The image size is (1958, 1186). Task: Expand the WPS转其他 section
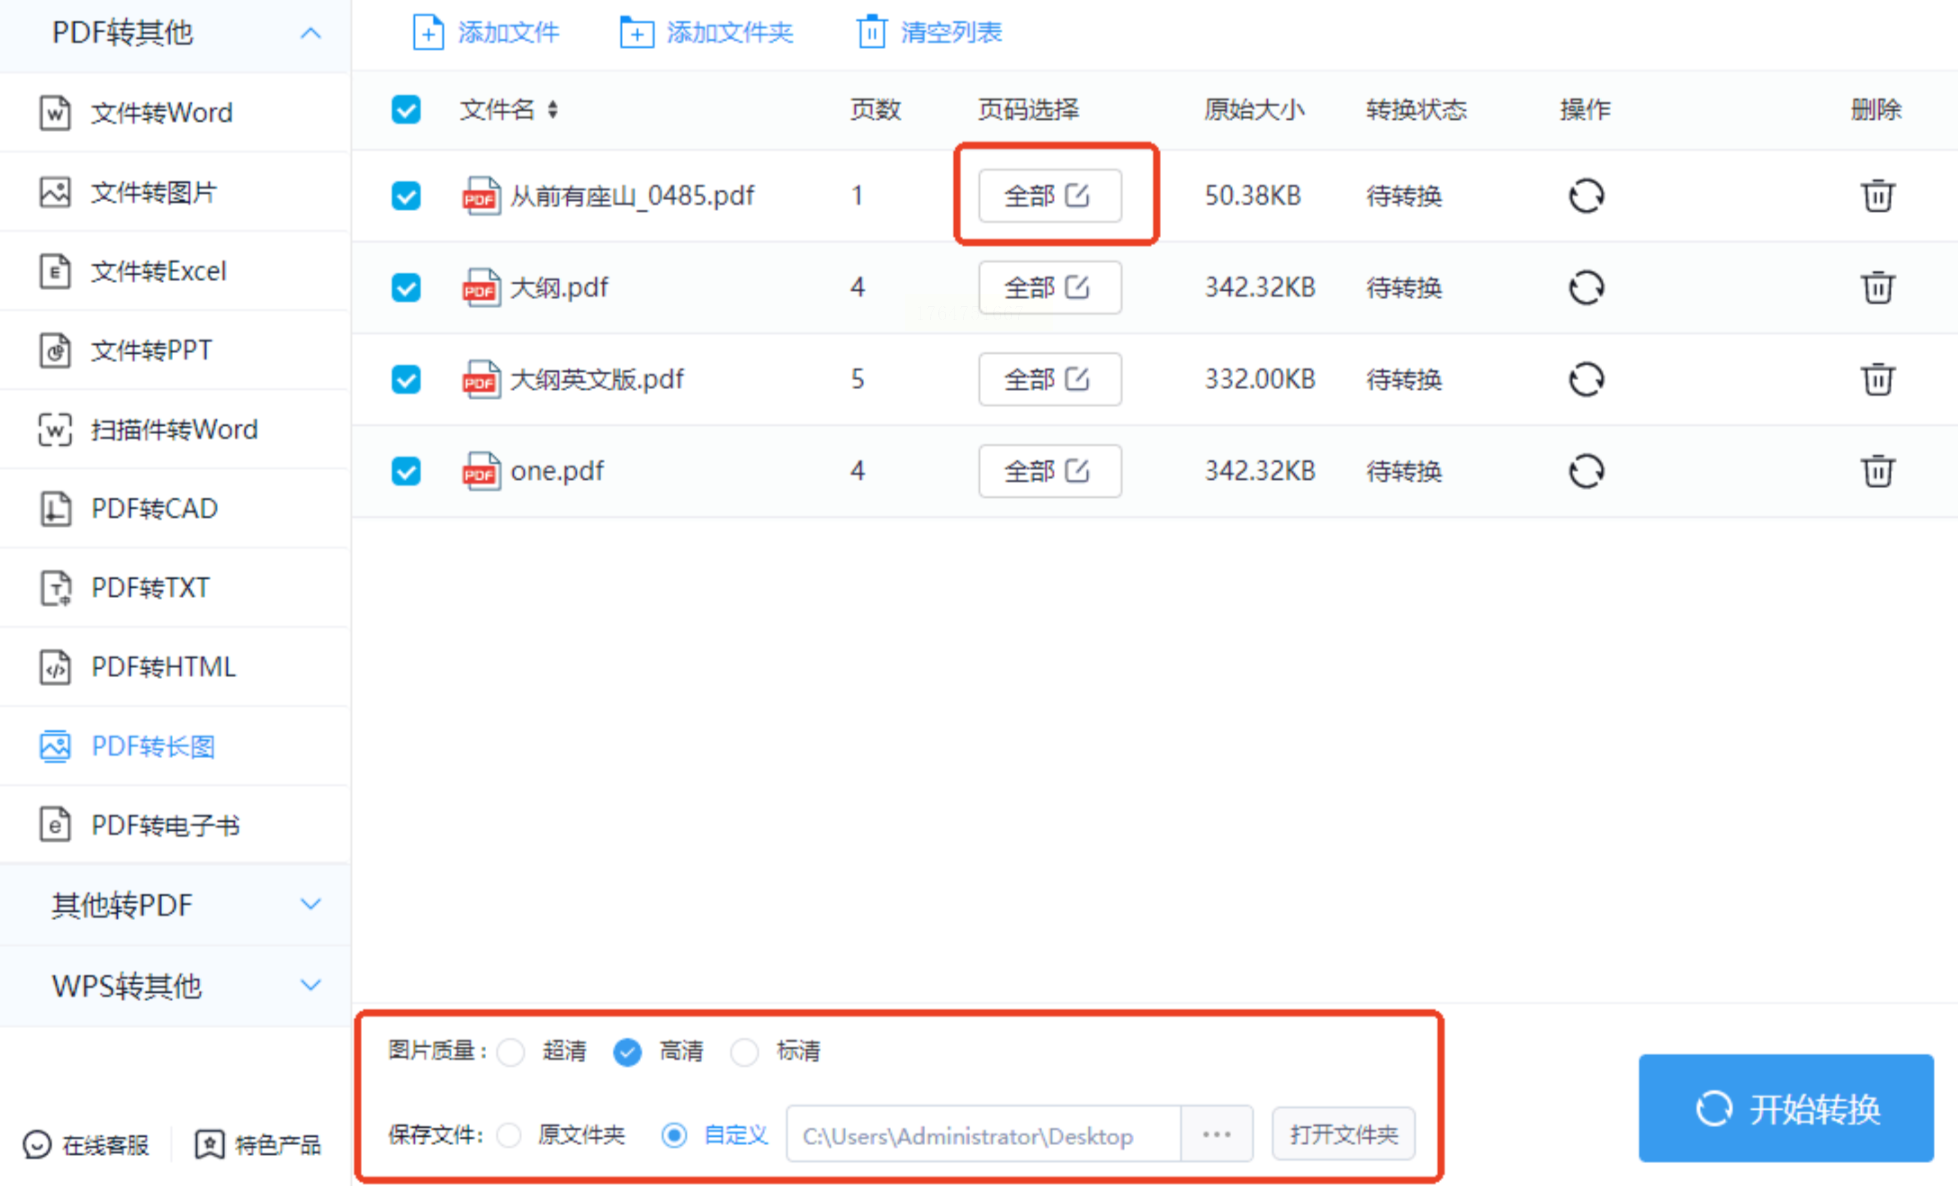(x=310, y=986)
